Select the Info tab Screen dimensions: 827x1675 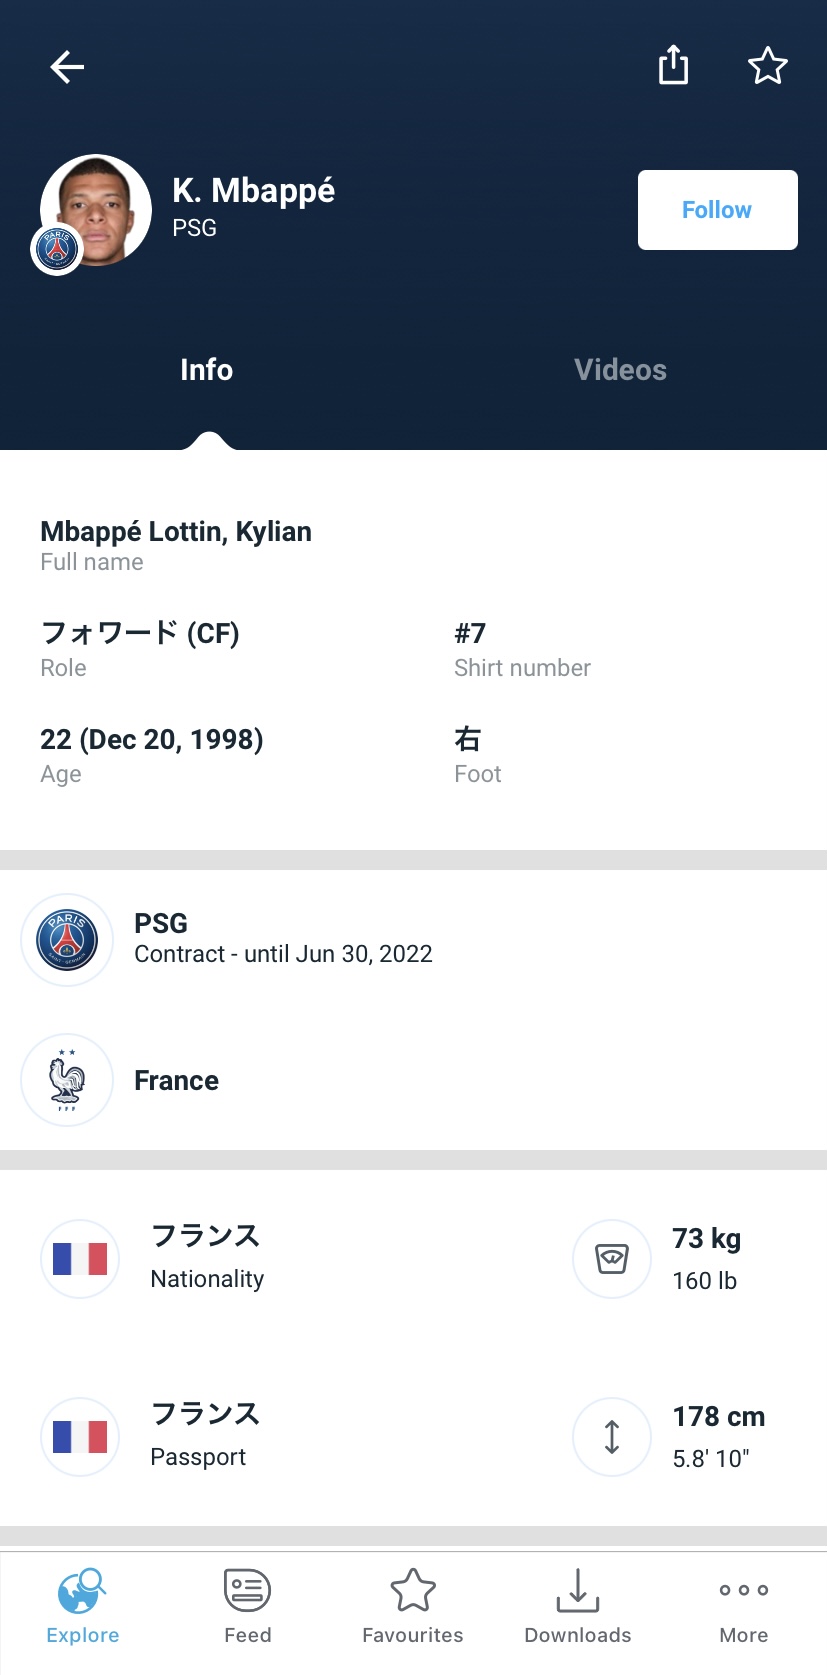pos(206,370)
